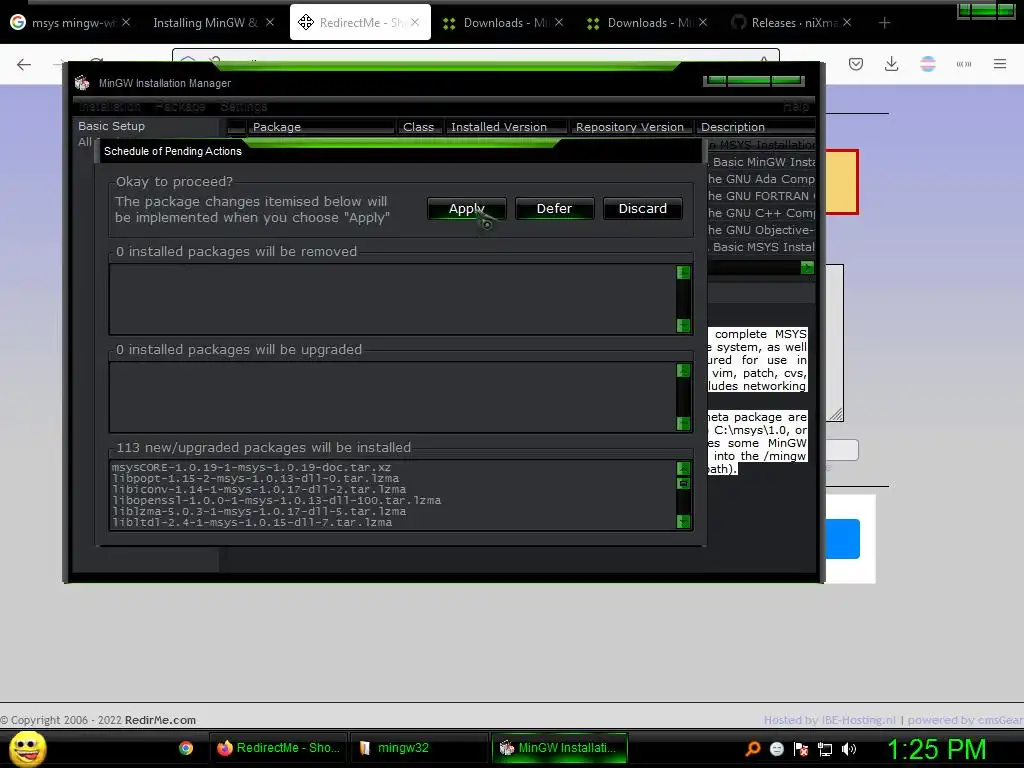The width and height of the screenshot is (1024, 768).
Task: Discard the scheduled package changes
Action: coord(643,208)
